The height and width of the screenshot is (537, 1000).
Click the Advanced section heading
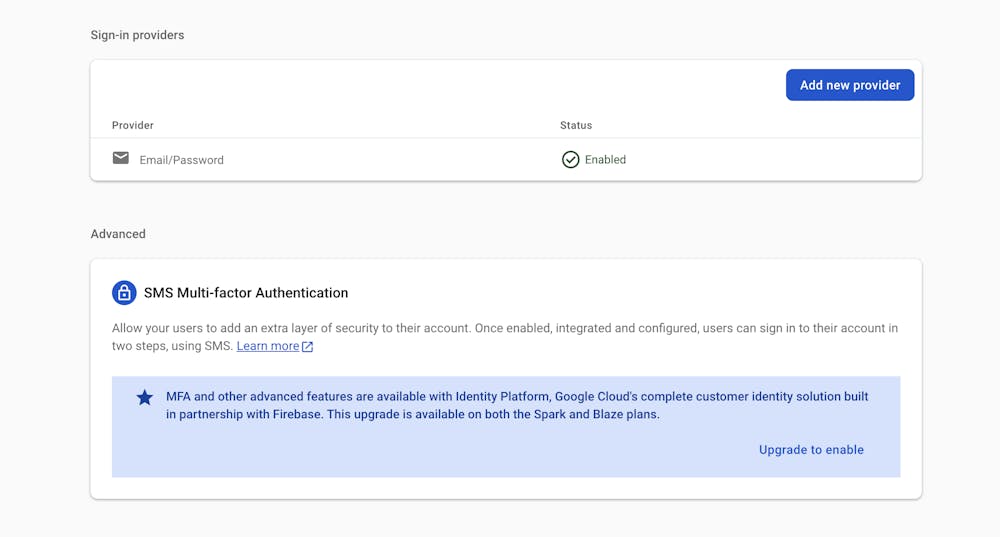(x=118, y=234)
